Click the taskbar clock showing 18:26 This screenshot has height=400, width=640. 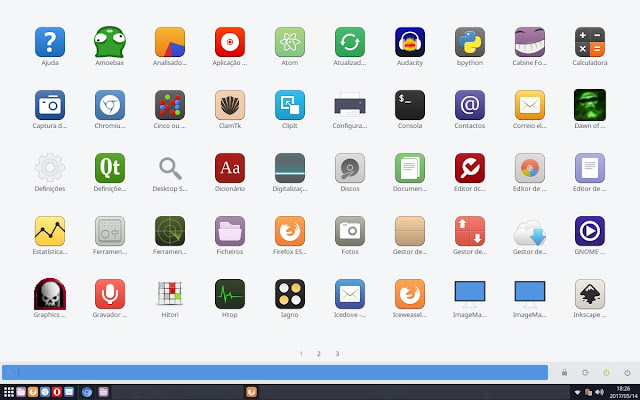point(623,392)
